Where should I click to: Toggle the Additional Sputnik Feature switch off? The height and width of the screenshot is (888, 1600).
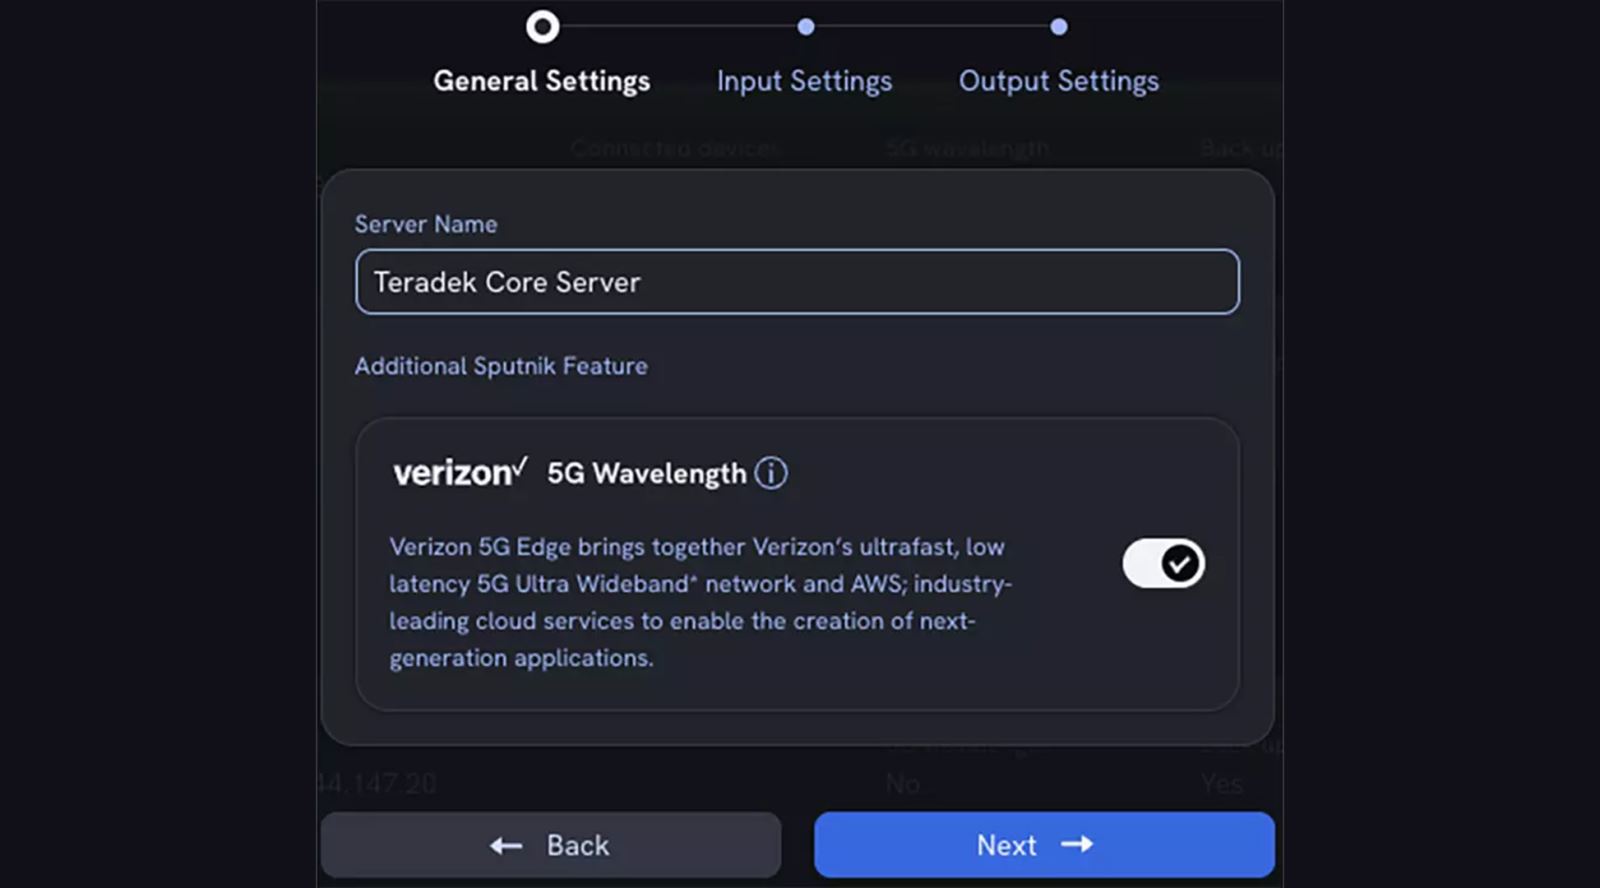(x=1162, y=563)
